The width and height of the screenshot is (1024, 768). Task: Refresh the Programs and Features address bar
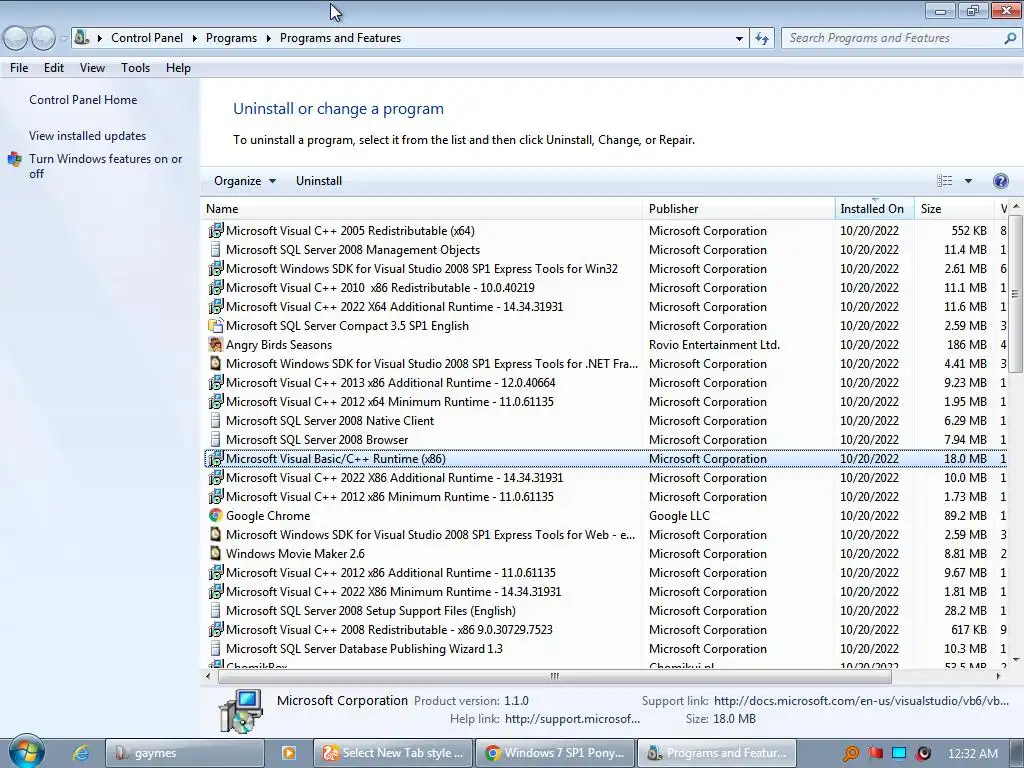tap(761, 38)
